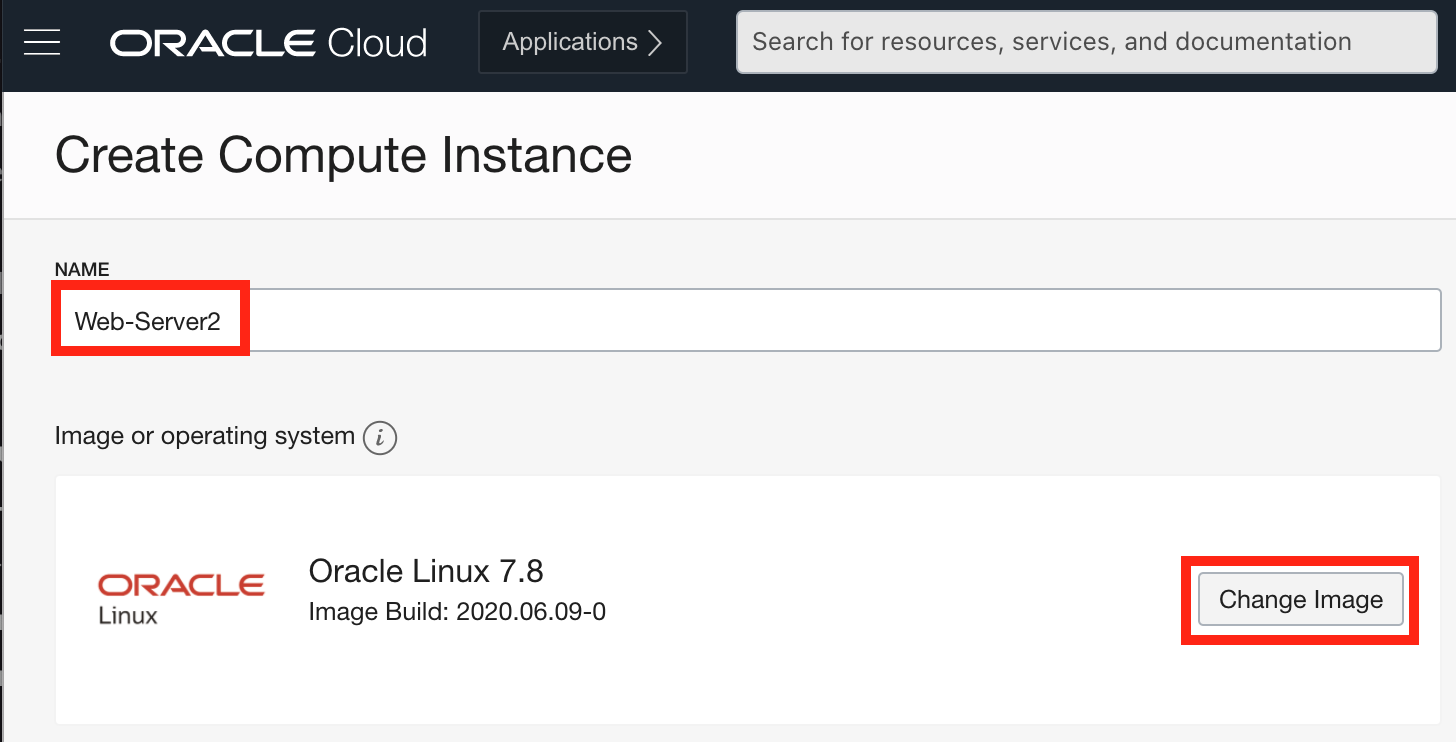This screenshot has width=1456, height=742.
Task: Focus the resources search box
Action: 1087,42
